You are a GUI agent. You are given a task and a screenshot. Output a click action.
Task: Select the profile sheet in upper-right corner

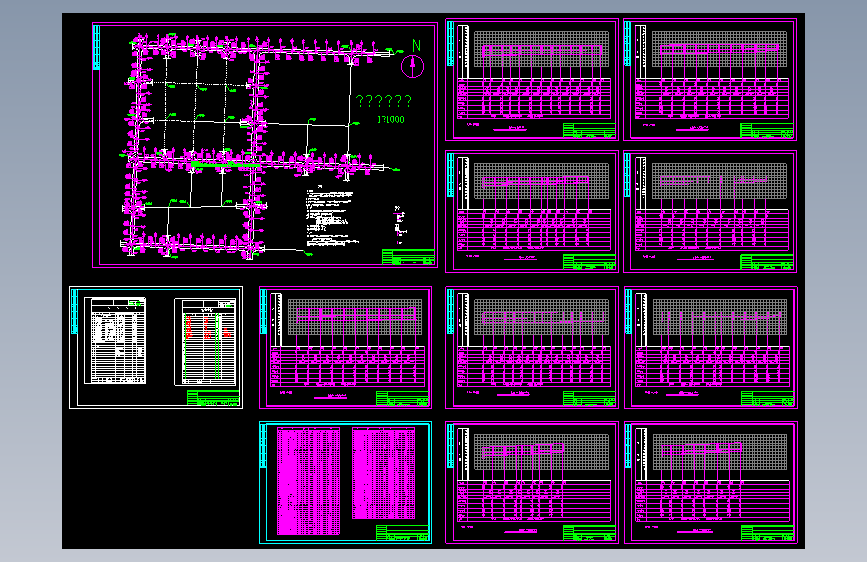710,80
